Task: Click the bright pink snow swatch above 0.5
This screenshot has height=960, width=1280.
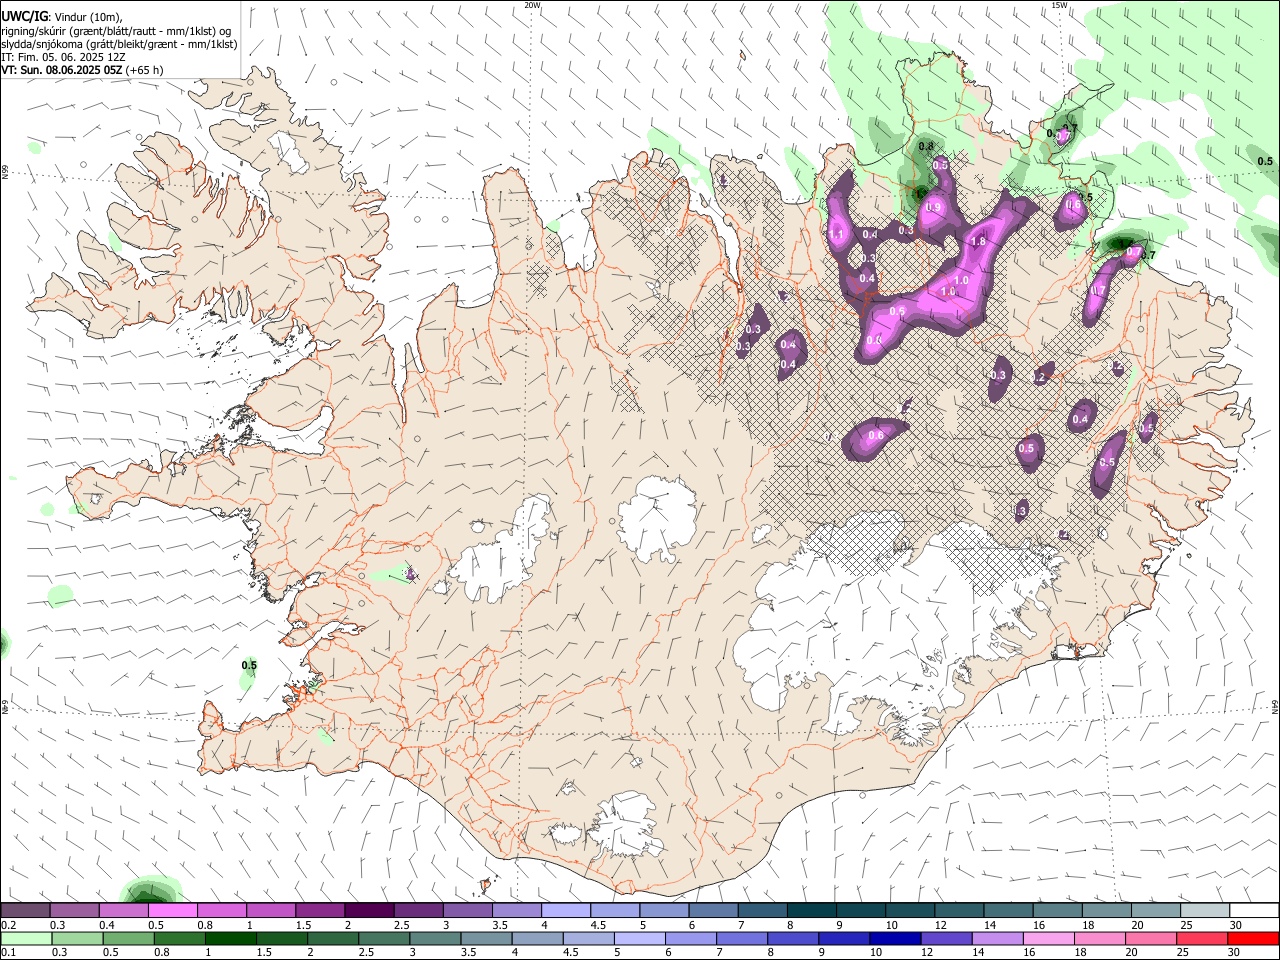Action: (172, 911)
